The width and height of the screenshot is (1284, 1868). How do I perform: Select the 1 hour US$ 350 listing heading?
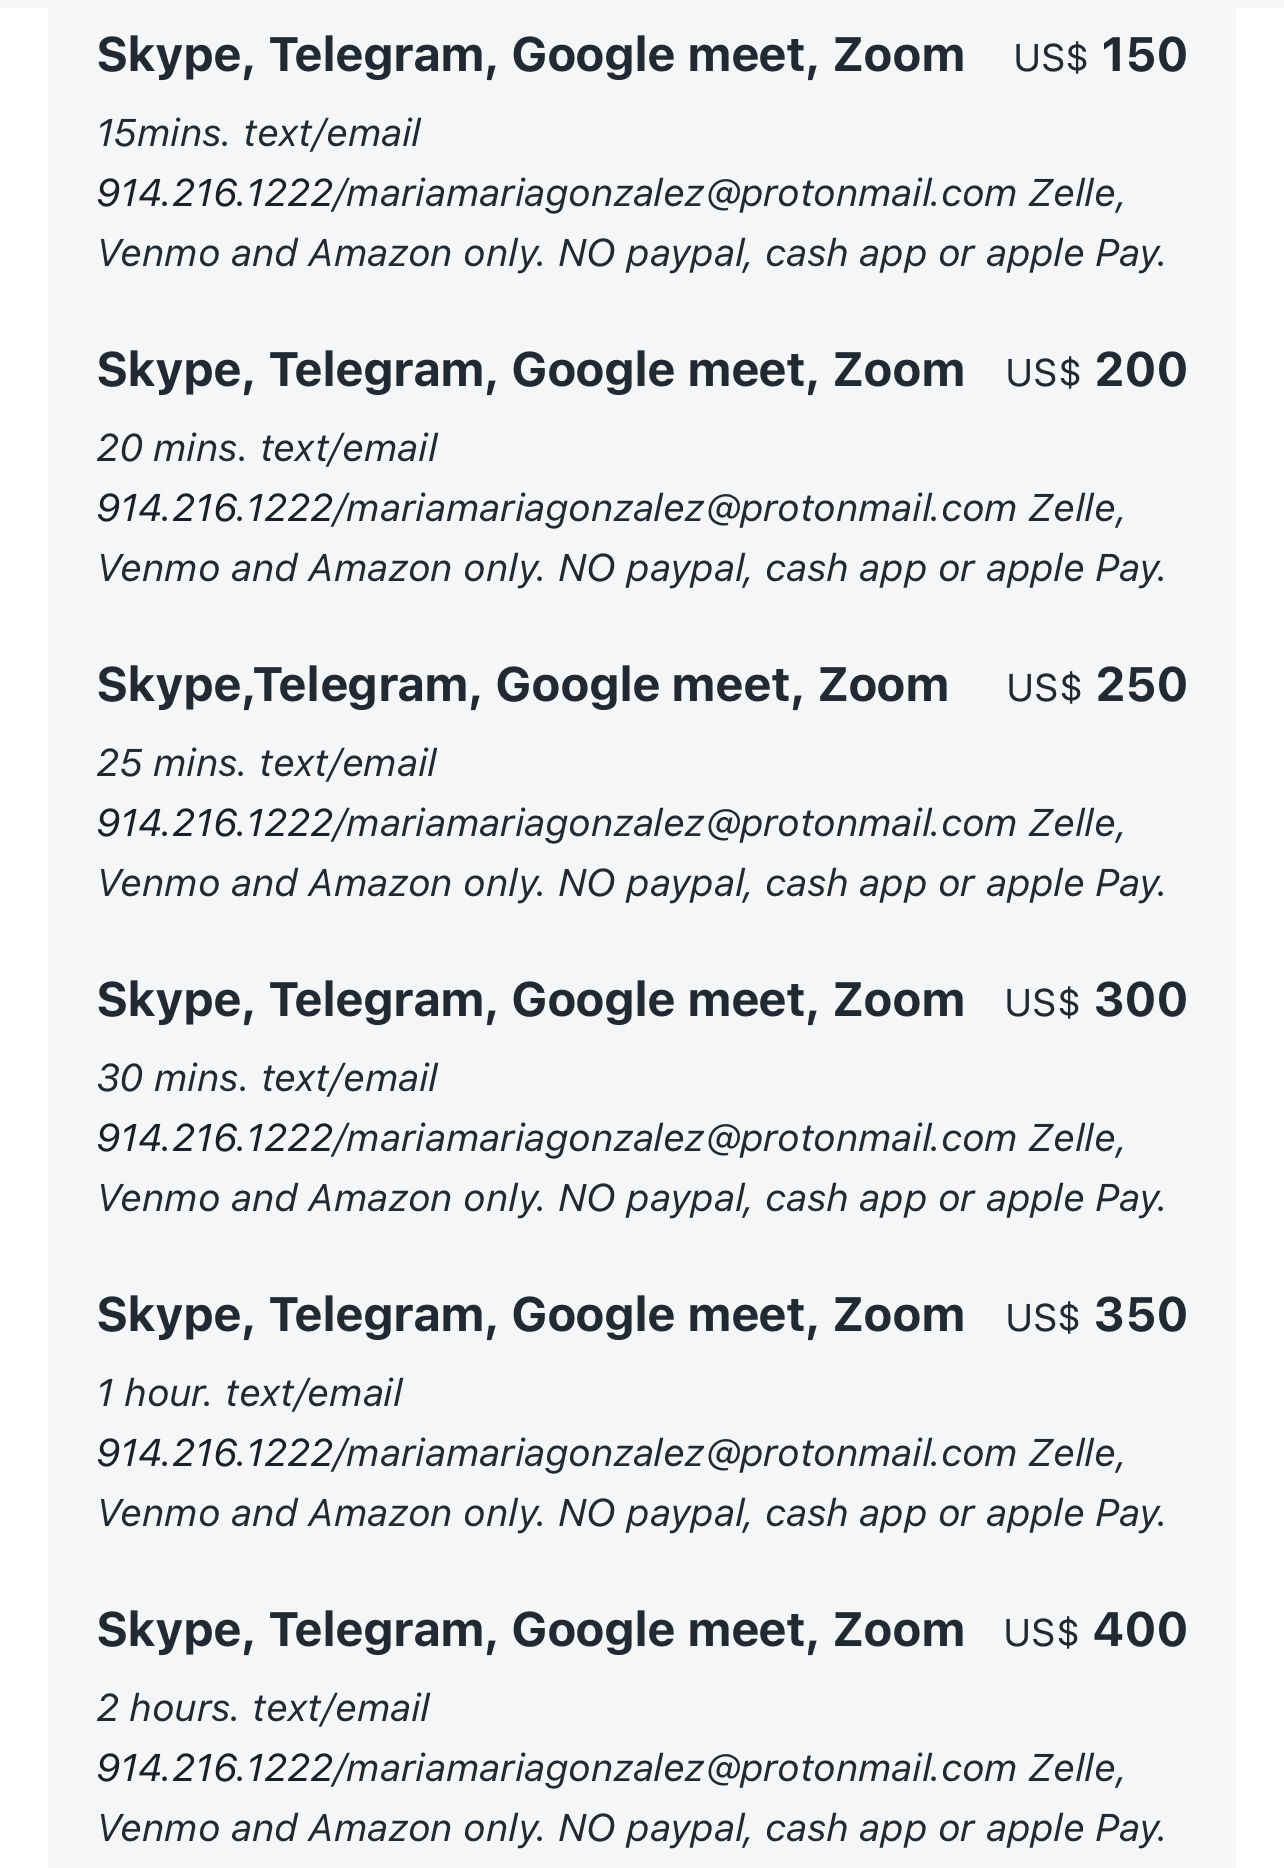tap(531, 1316)
